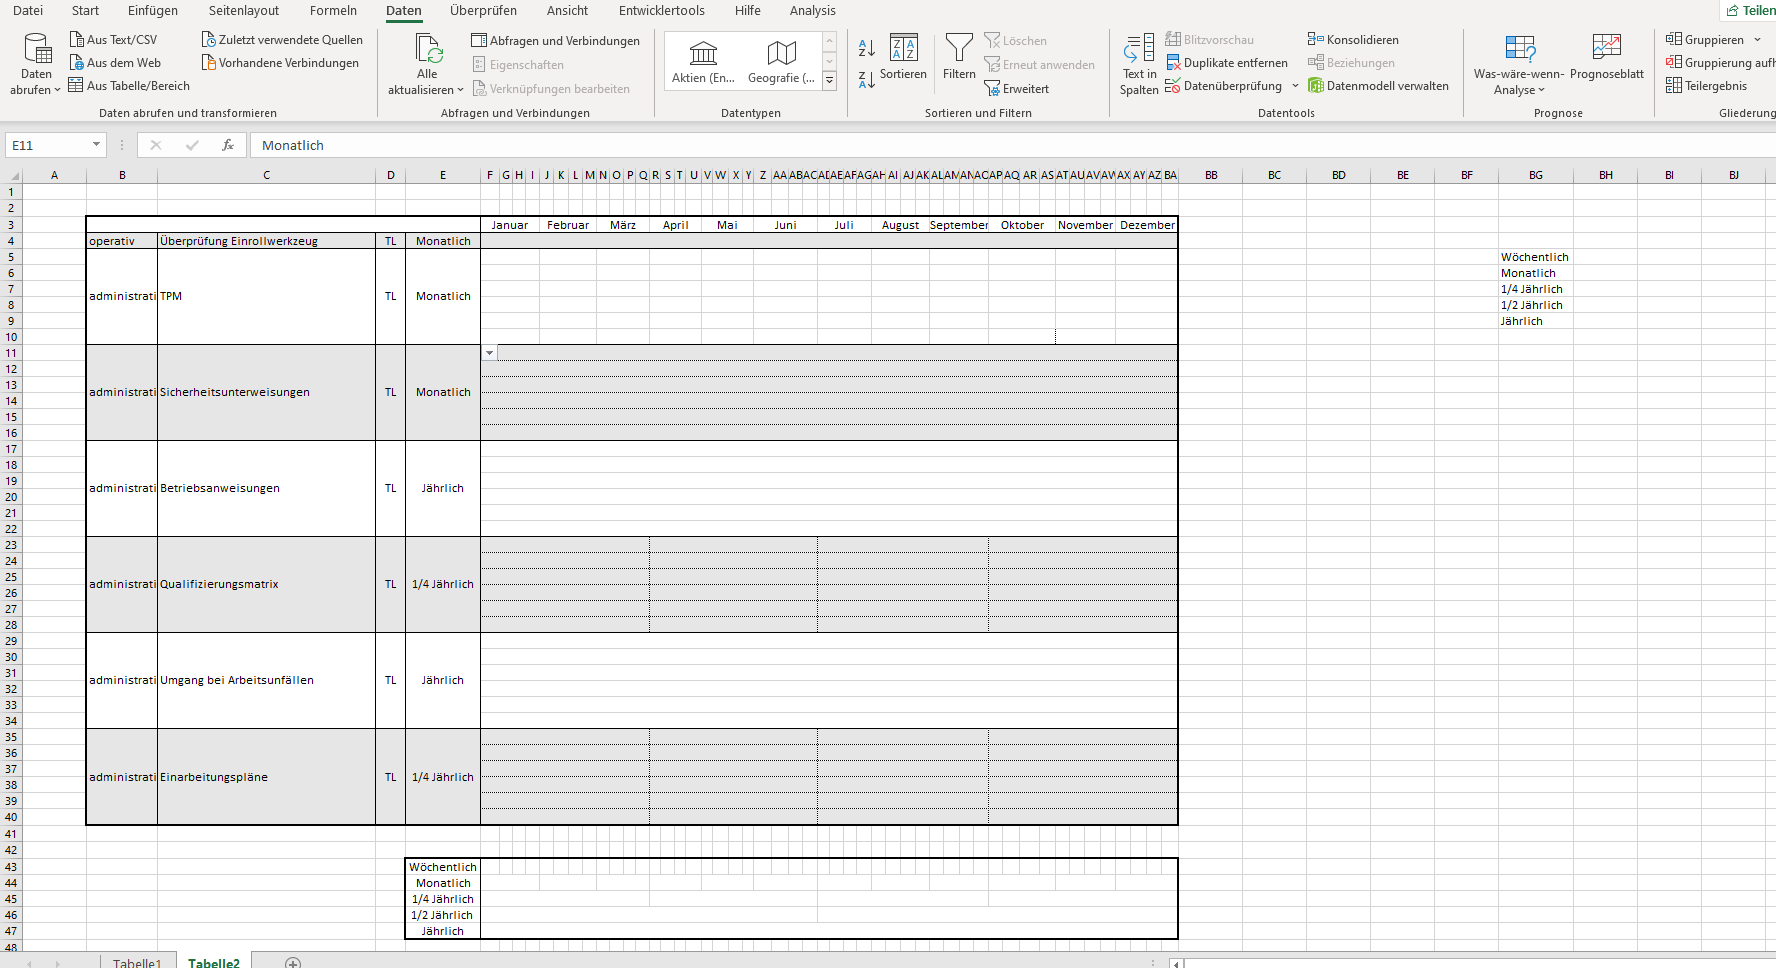1776x968 pixels.
Task: Open the cell E11 validation dropdown arrow
Action: click(x=489, y=353)
